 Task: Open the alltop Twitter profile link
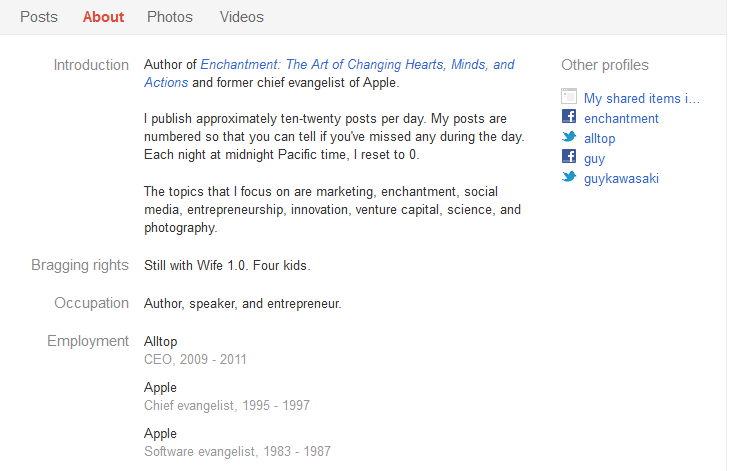(x=601, y=138)
